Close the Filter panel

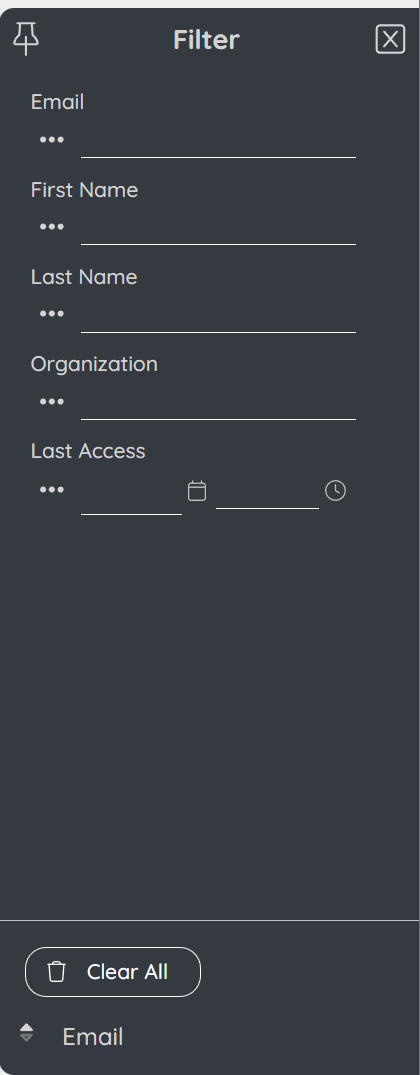tap(391, 39)
